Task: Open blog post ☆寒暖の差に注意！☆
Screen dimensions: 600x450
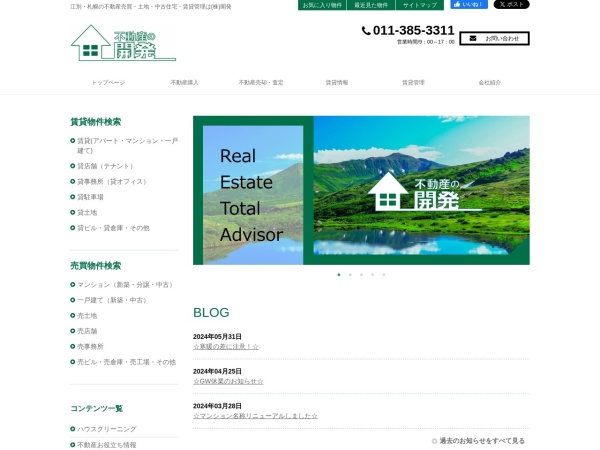Action: pyautogui.click(x=226, y=346)
